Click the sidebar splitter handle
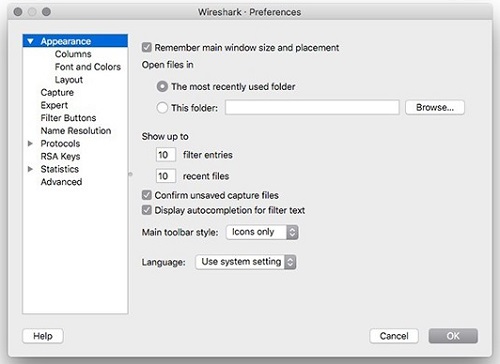Viewport: 500px width, 364px height. click(130, 174)
